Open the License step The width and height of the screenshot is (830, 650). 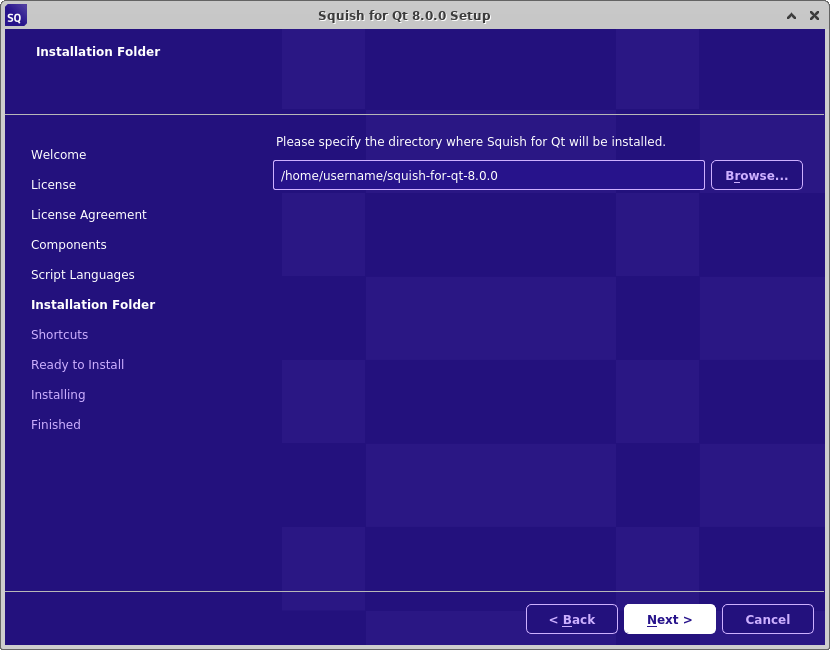click(x=53, y=184)
